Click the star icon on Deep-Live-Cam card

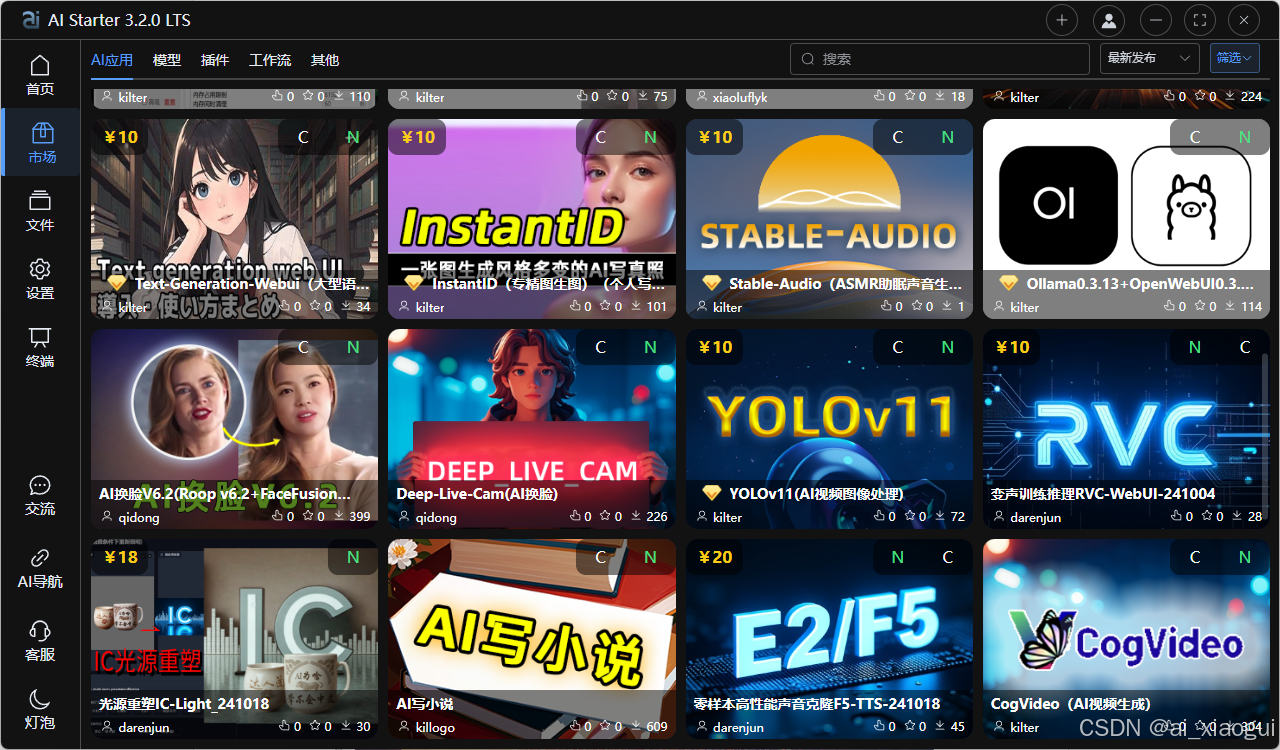pyautogui.click(x=607, y=517)
